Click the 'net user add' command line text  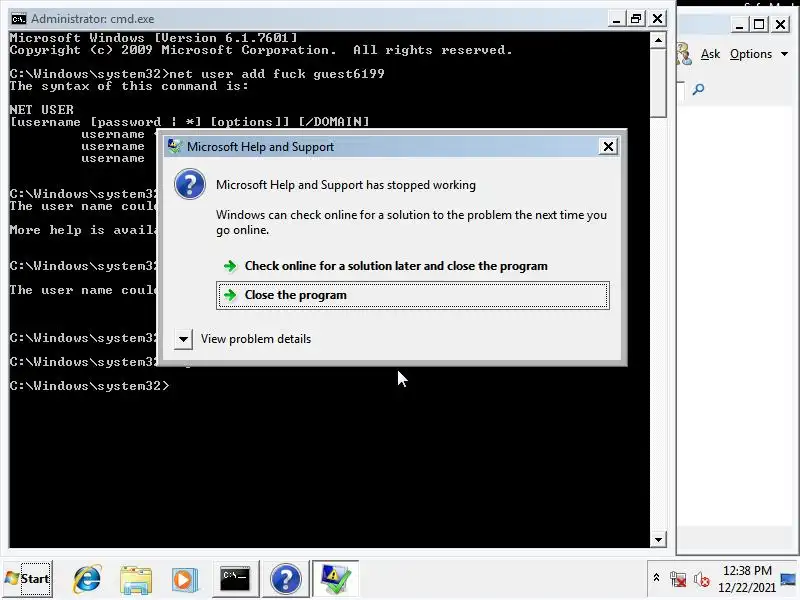pyautogui.click(x=276, y=74)
